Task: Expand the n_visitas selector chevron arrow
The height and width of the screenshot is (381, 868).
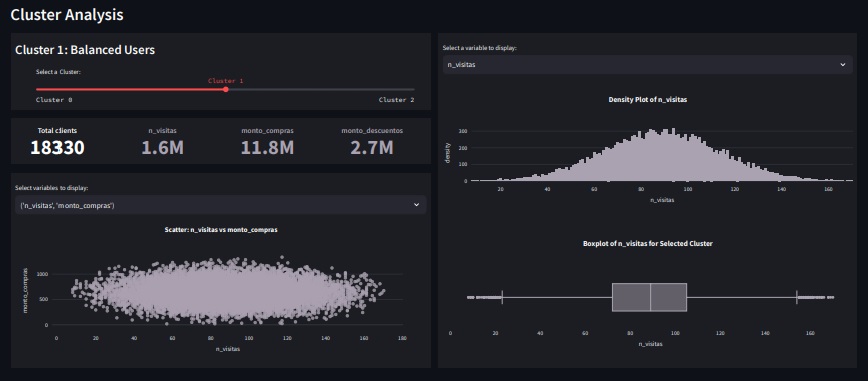Action: coord(843,65)
